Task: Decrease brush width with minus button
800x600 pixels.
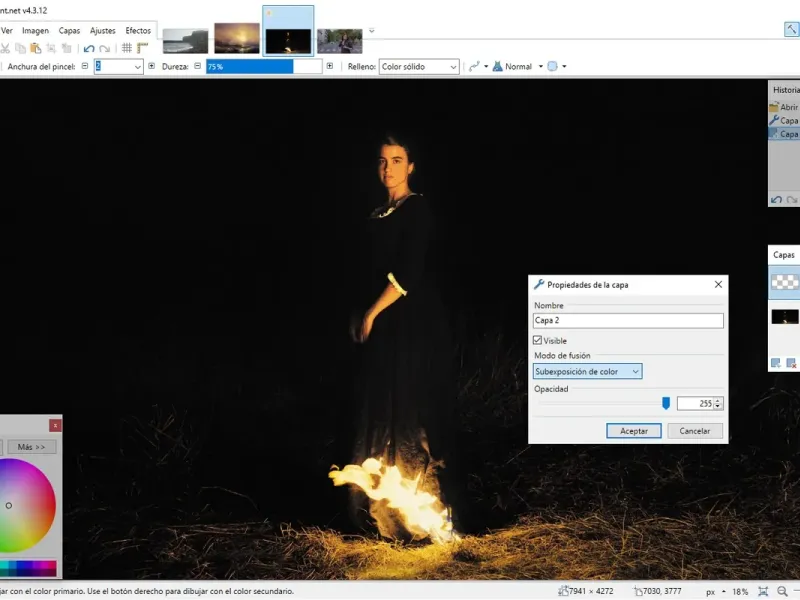Action: point(85,66)
